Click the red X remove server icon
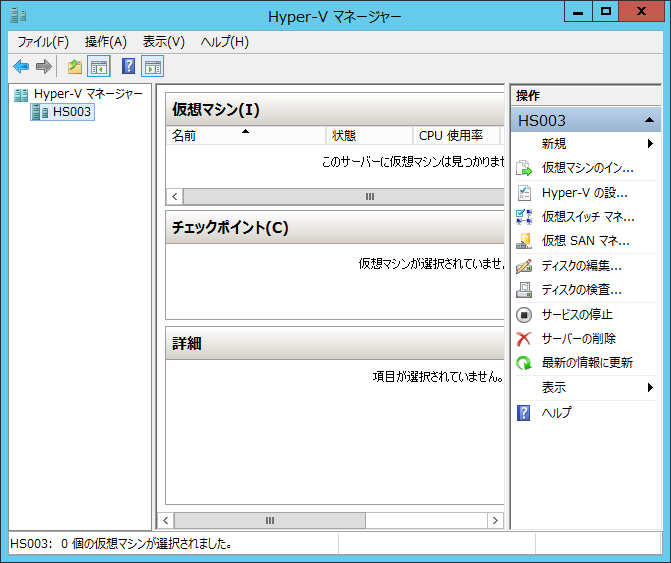 coord(524,339)
